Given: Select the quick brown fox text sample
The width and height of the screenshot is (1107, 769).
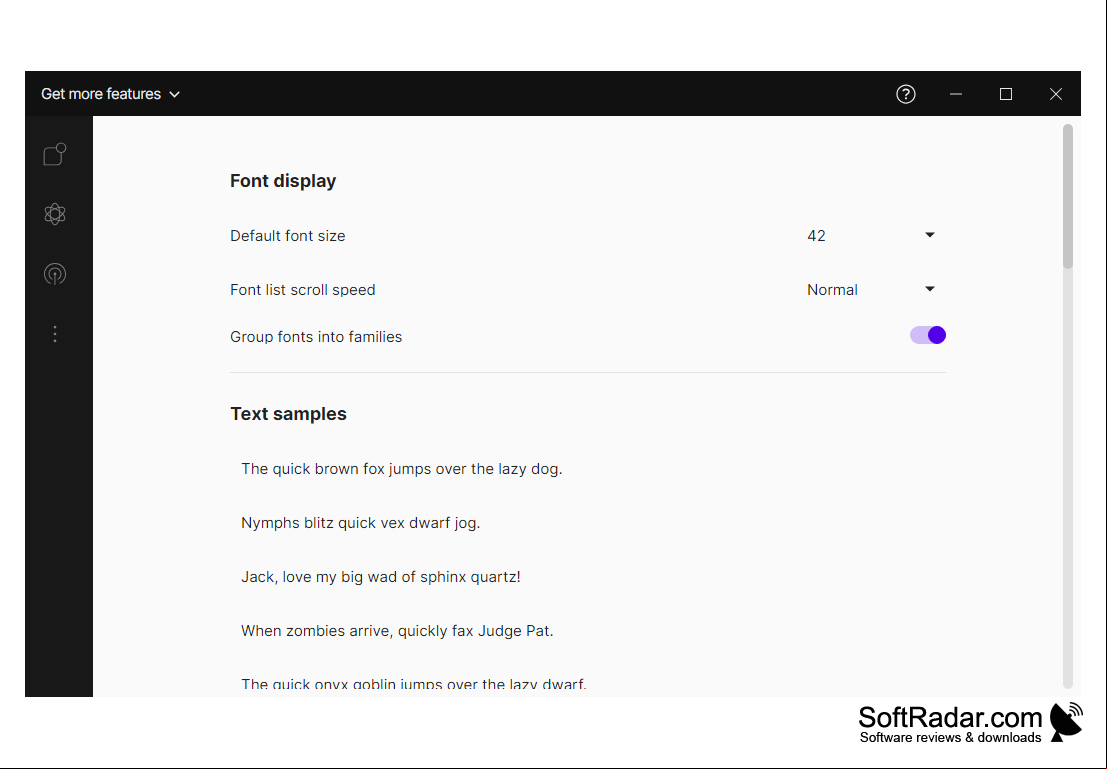Looking at the screenshot, I should pos(402,469).
